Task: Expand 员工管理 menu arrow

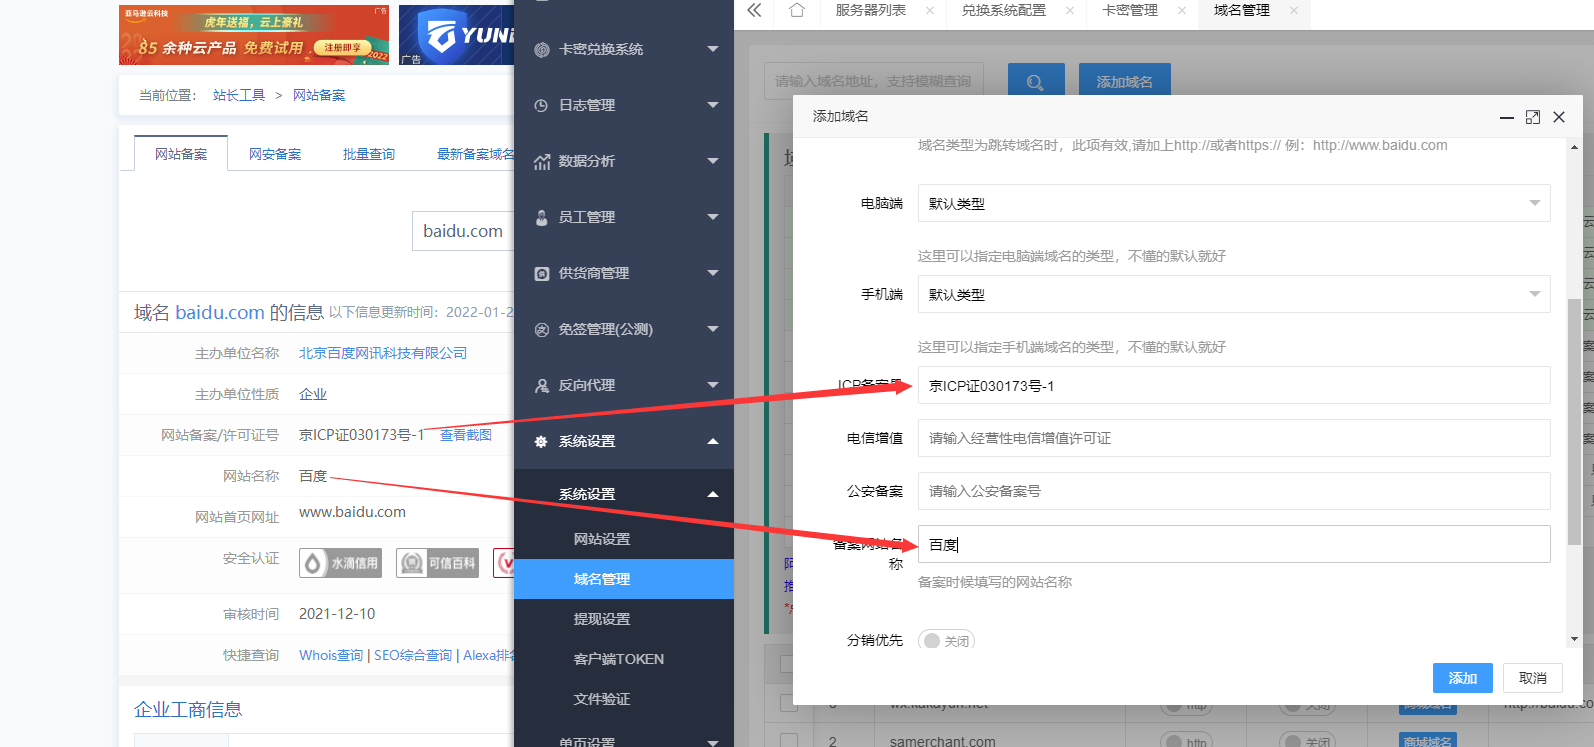Action: [713, 217]
